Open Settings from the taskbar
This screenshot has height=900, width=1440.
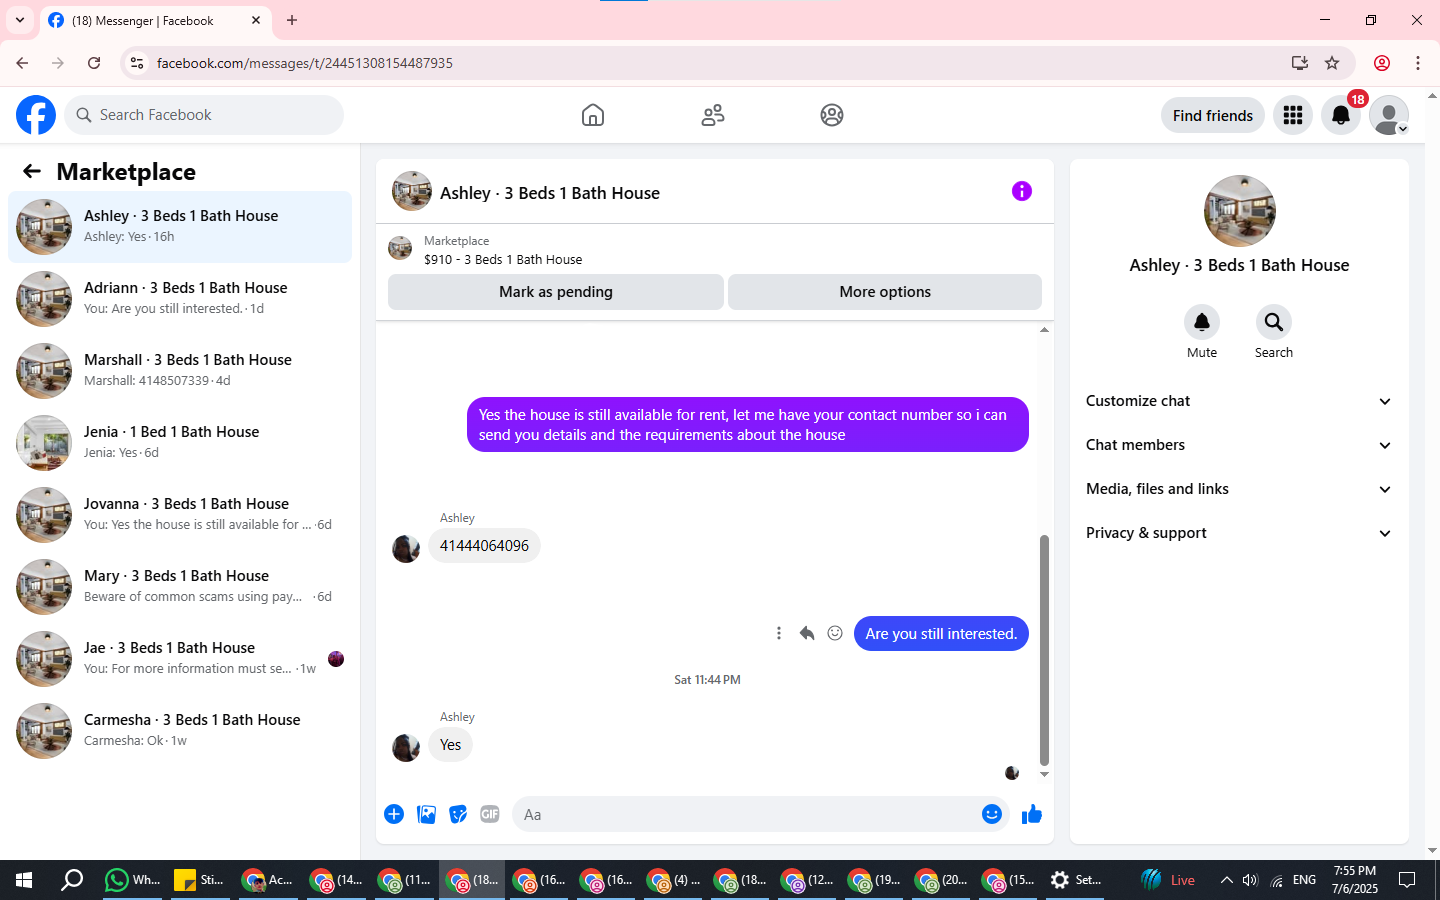click(x=1076, y=880)
